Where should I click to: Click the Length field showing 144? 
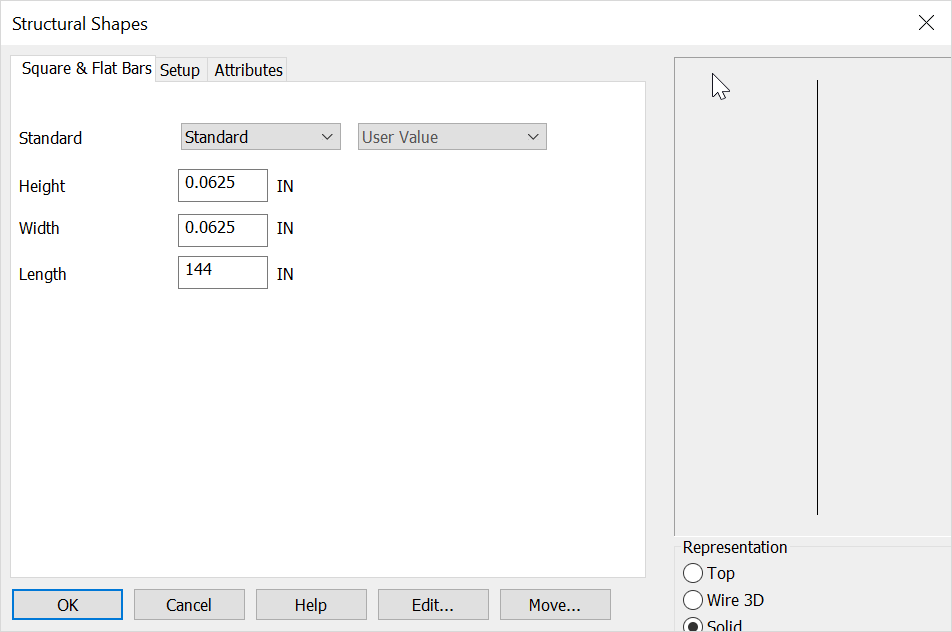(222, 272)
